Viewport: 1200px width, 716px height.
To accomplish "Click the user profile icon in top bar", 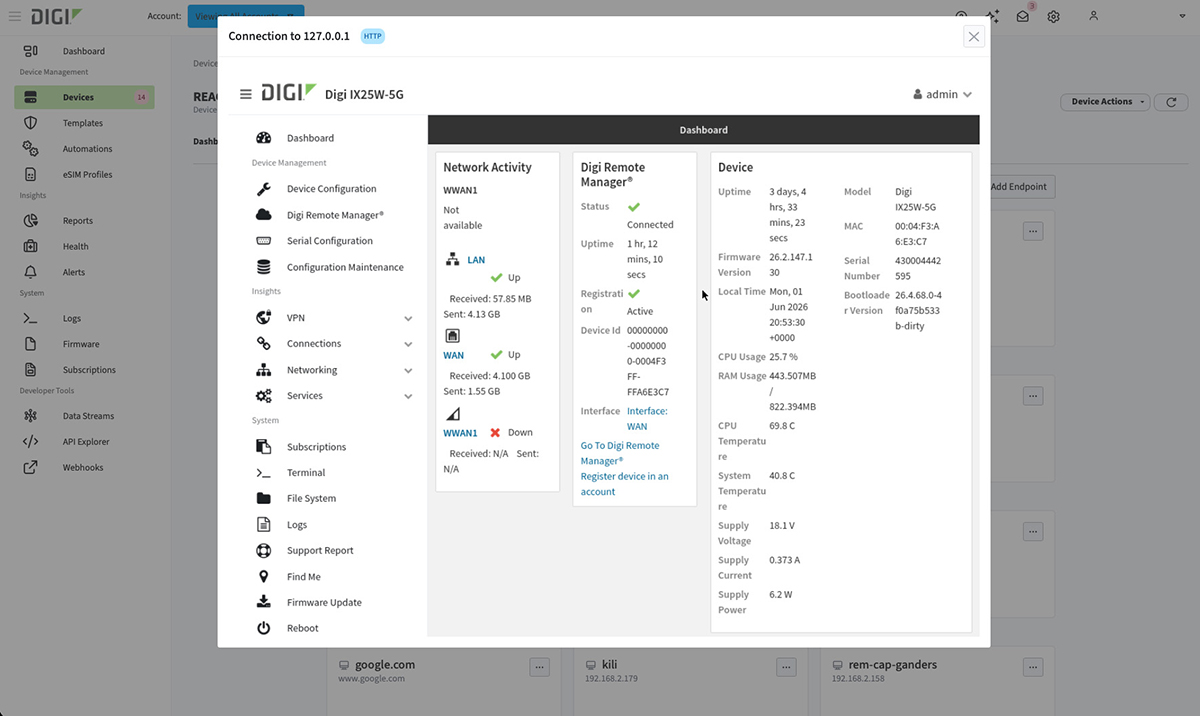I will pyautogui.click(x=1094, y=16).
